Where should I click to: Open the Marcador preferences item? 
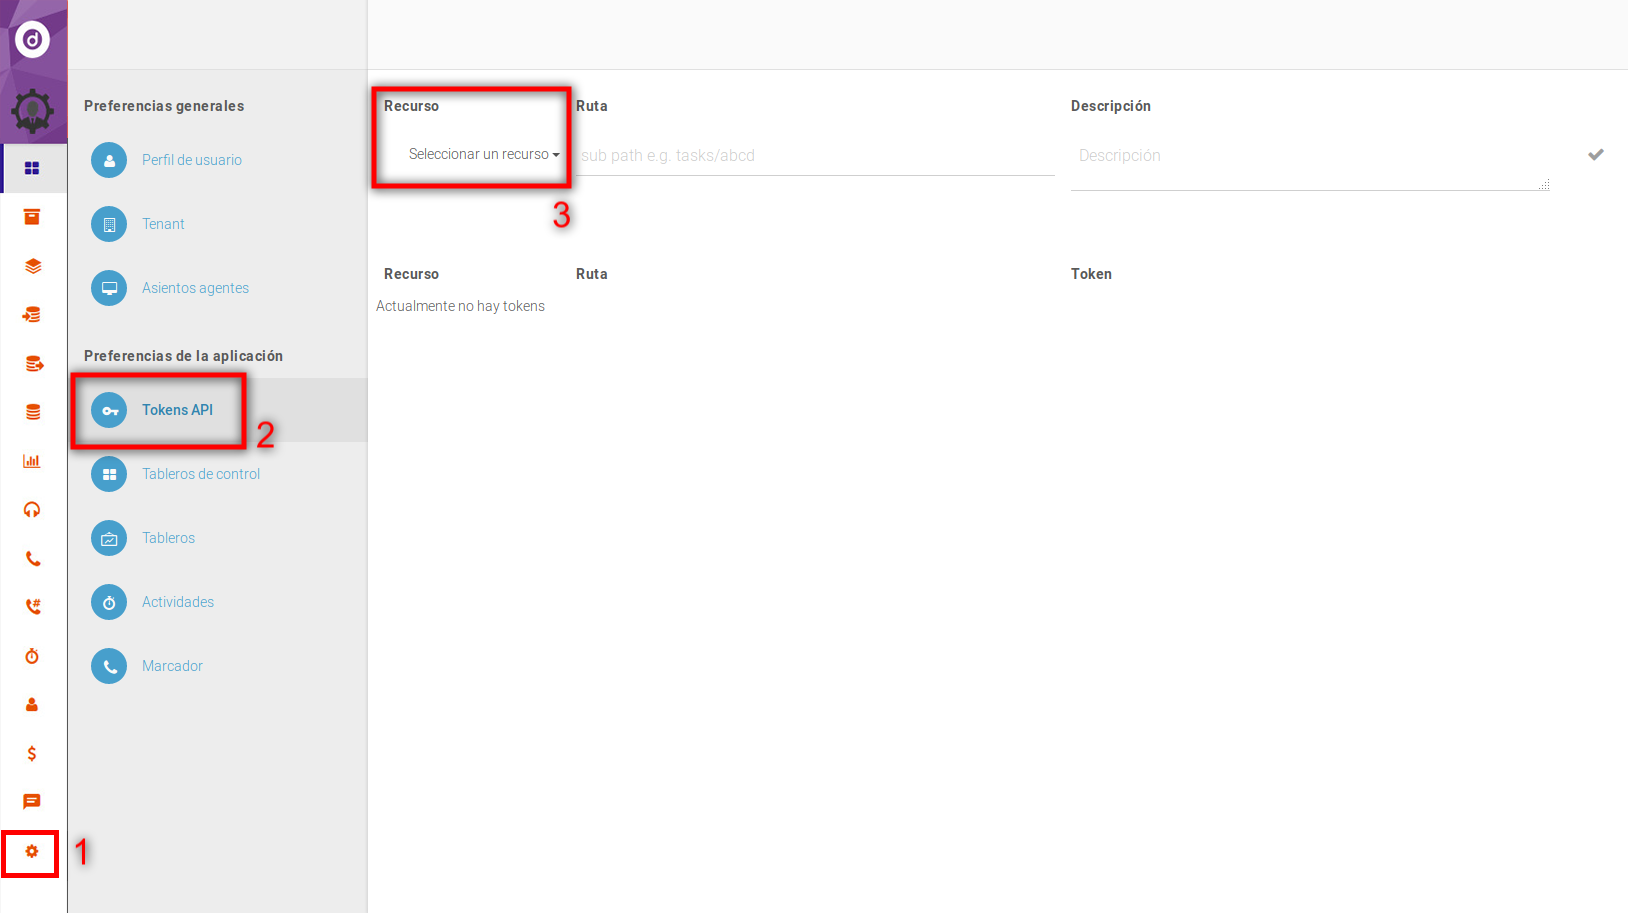click(x=172, y=666)
